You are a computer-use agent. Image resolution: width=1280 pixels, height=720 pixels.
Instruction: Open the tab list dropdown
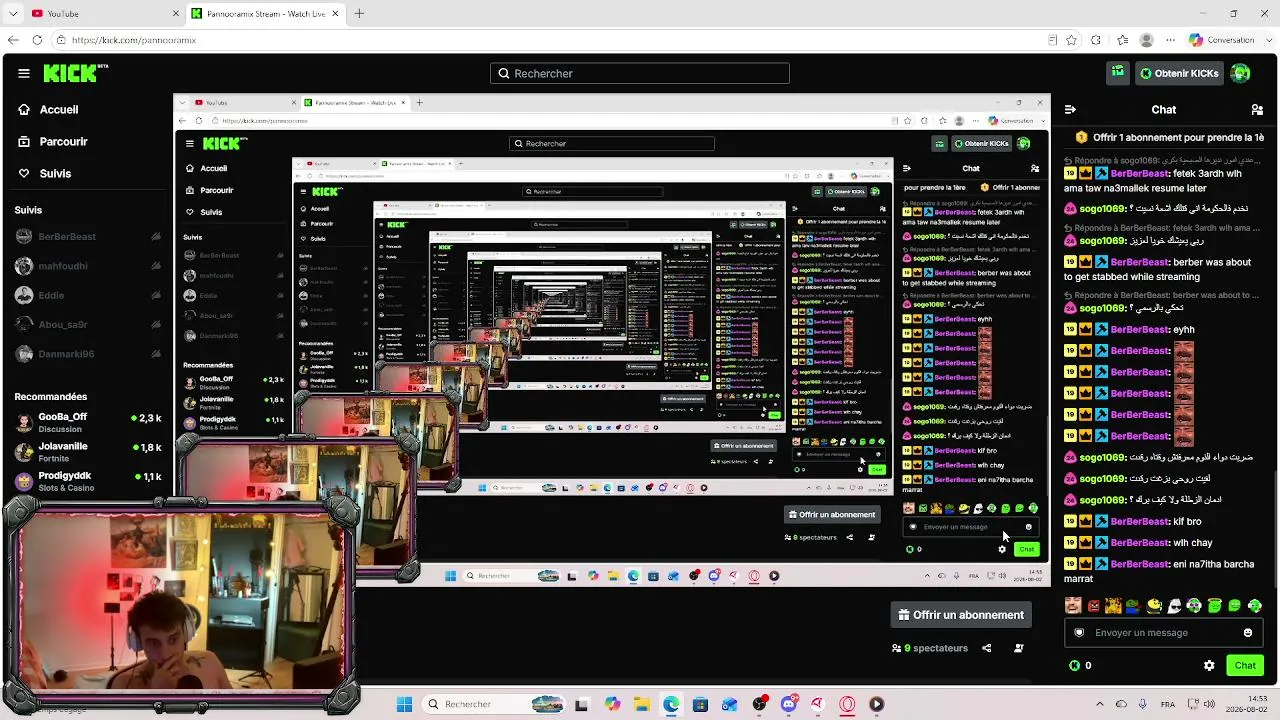[13, 13]
